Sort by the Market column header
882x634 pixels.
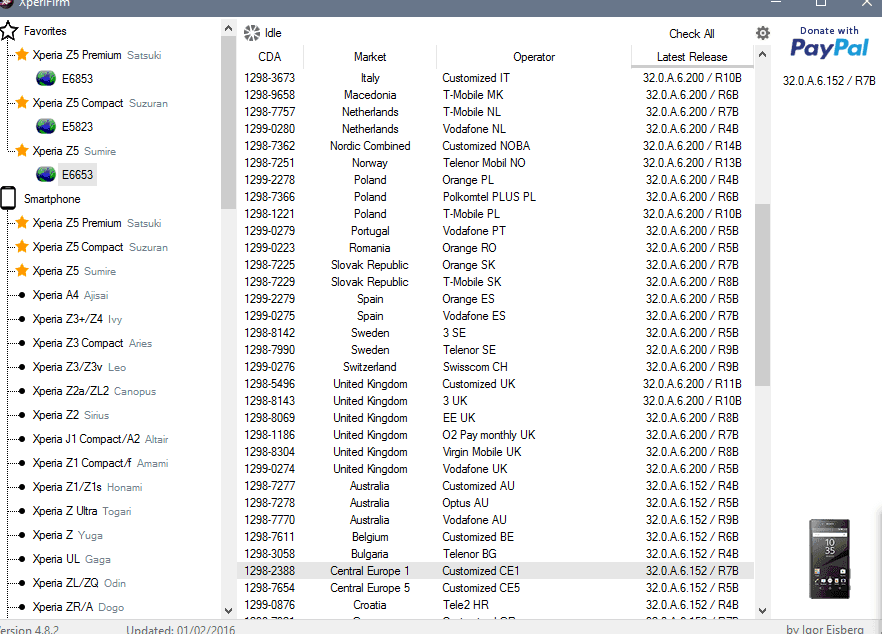pyautogui.click(x=370, y=57)
